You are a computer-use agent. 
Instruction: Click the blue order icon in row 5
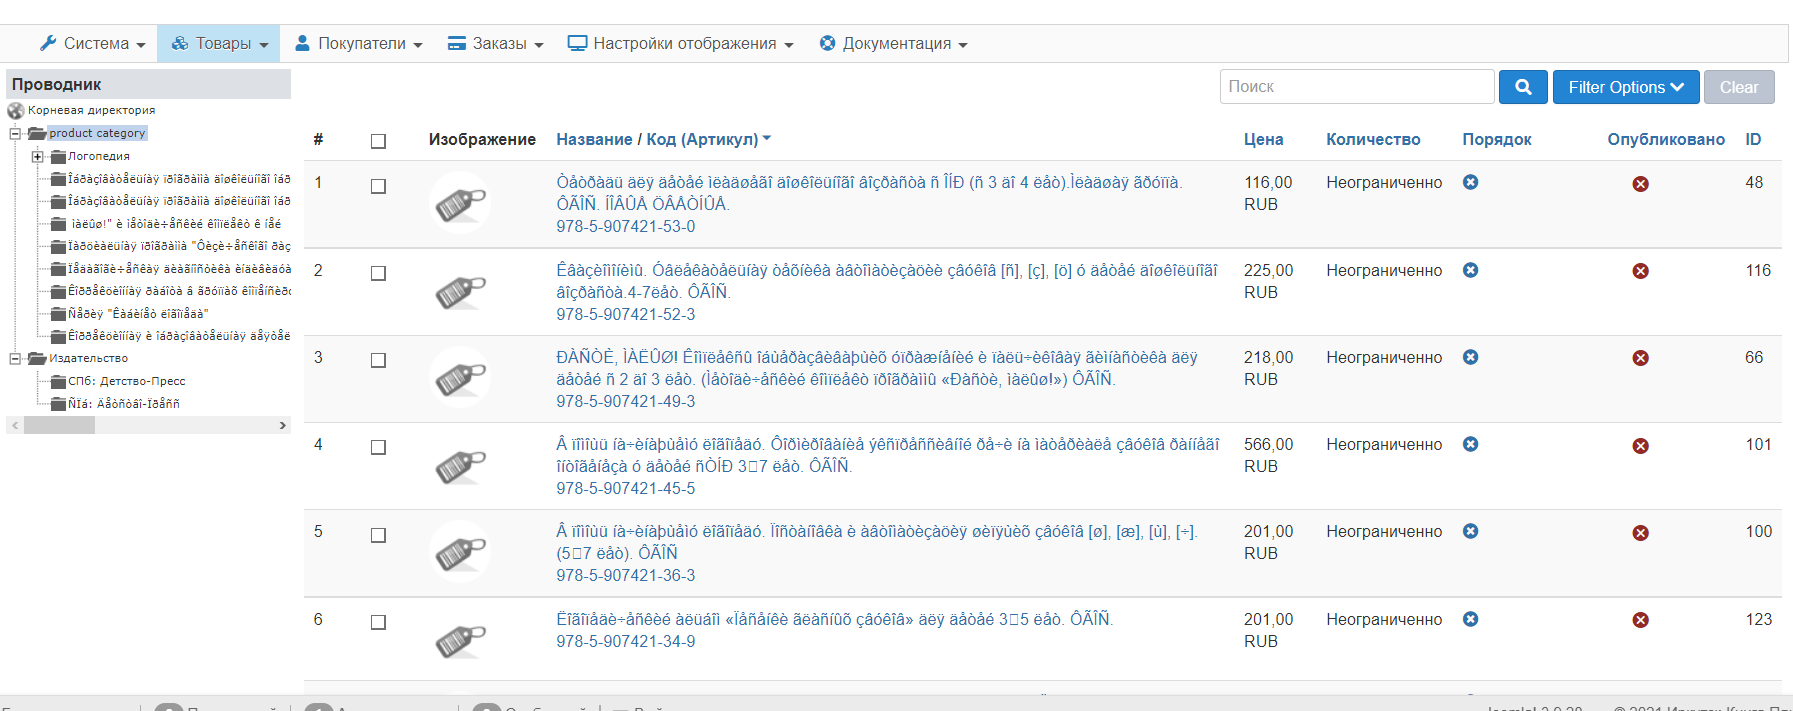pyautogui.click(x=1470, y=531)
